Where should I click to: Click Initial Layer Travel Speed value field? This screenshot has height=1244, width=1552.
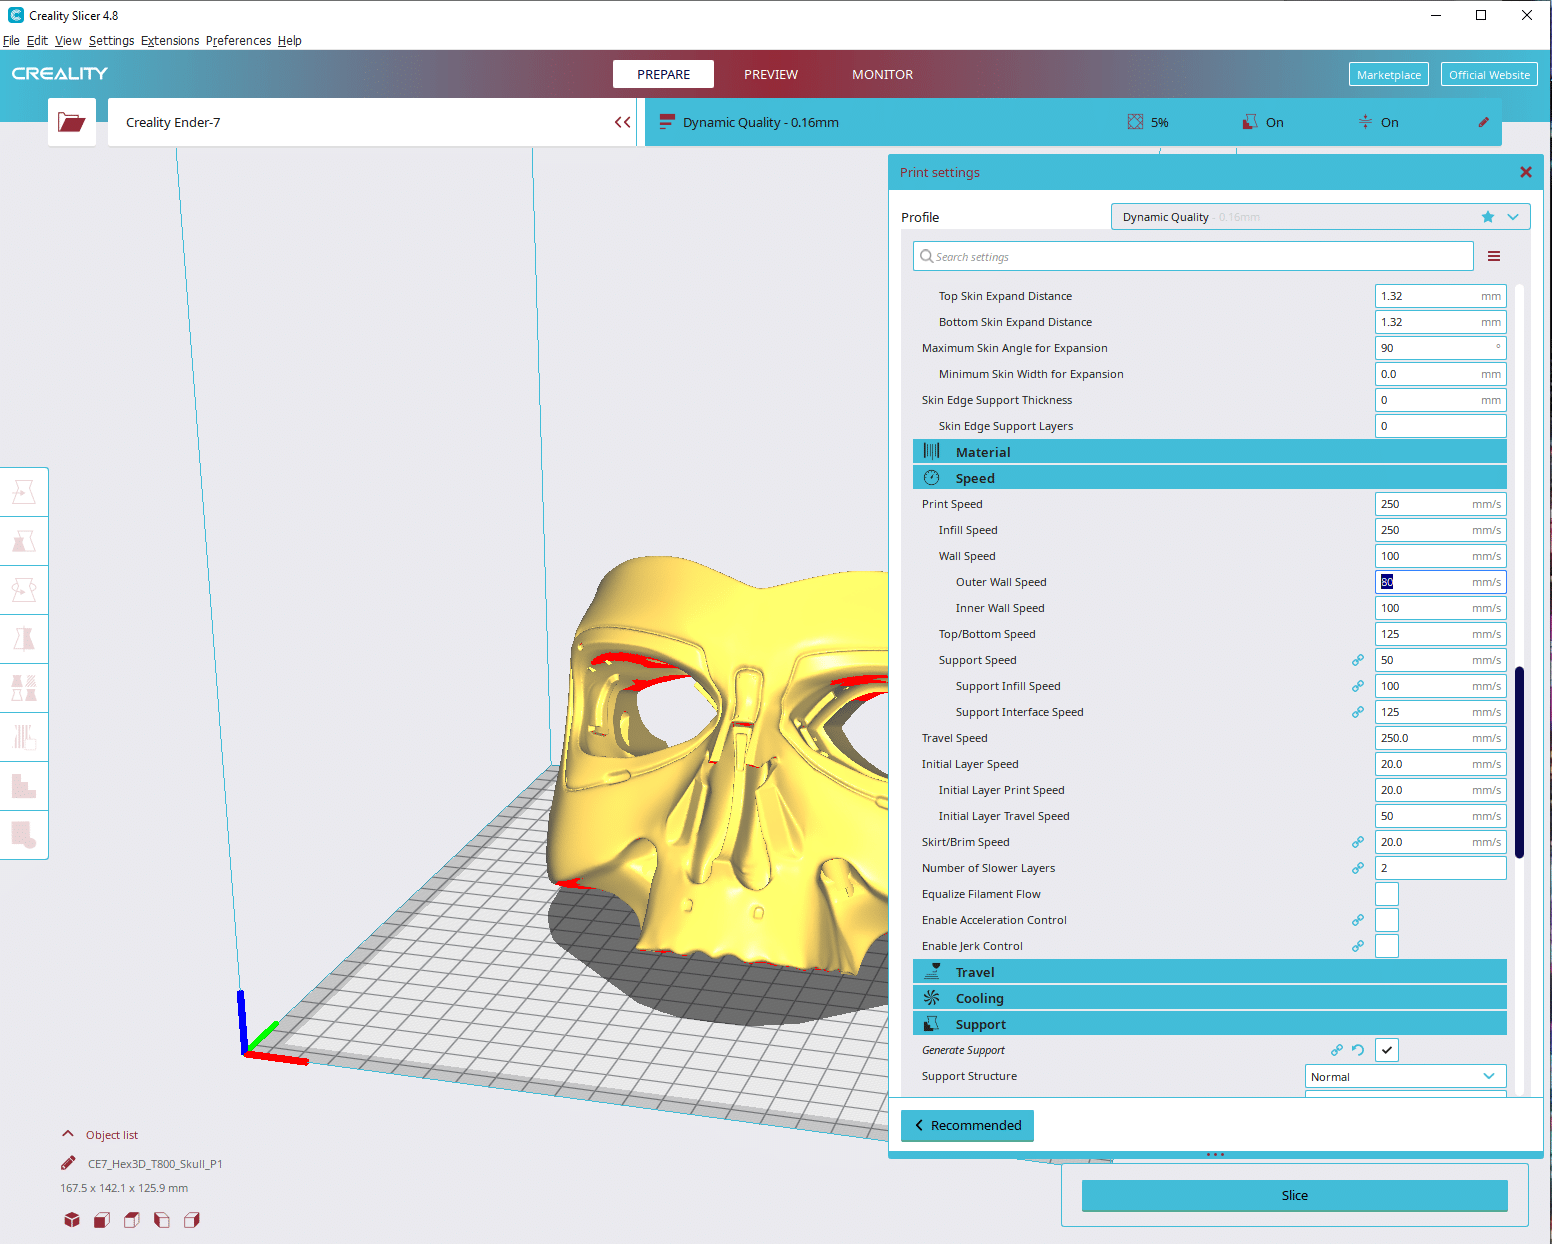tap(1440, 816)
